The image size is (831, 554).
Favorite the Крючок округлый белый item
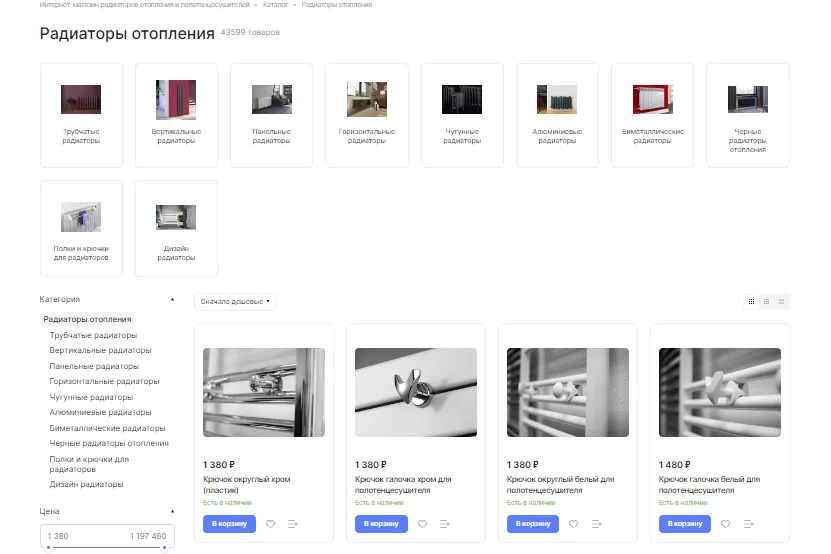coord(573,524)
